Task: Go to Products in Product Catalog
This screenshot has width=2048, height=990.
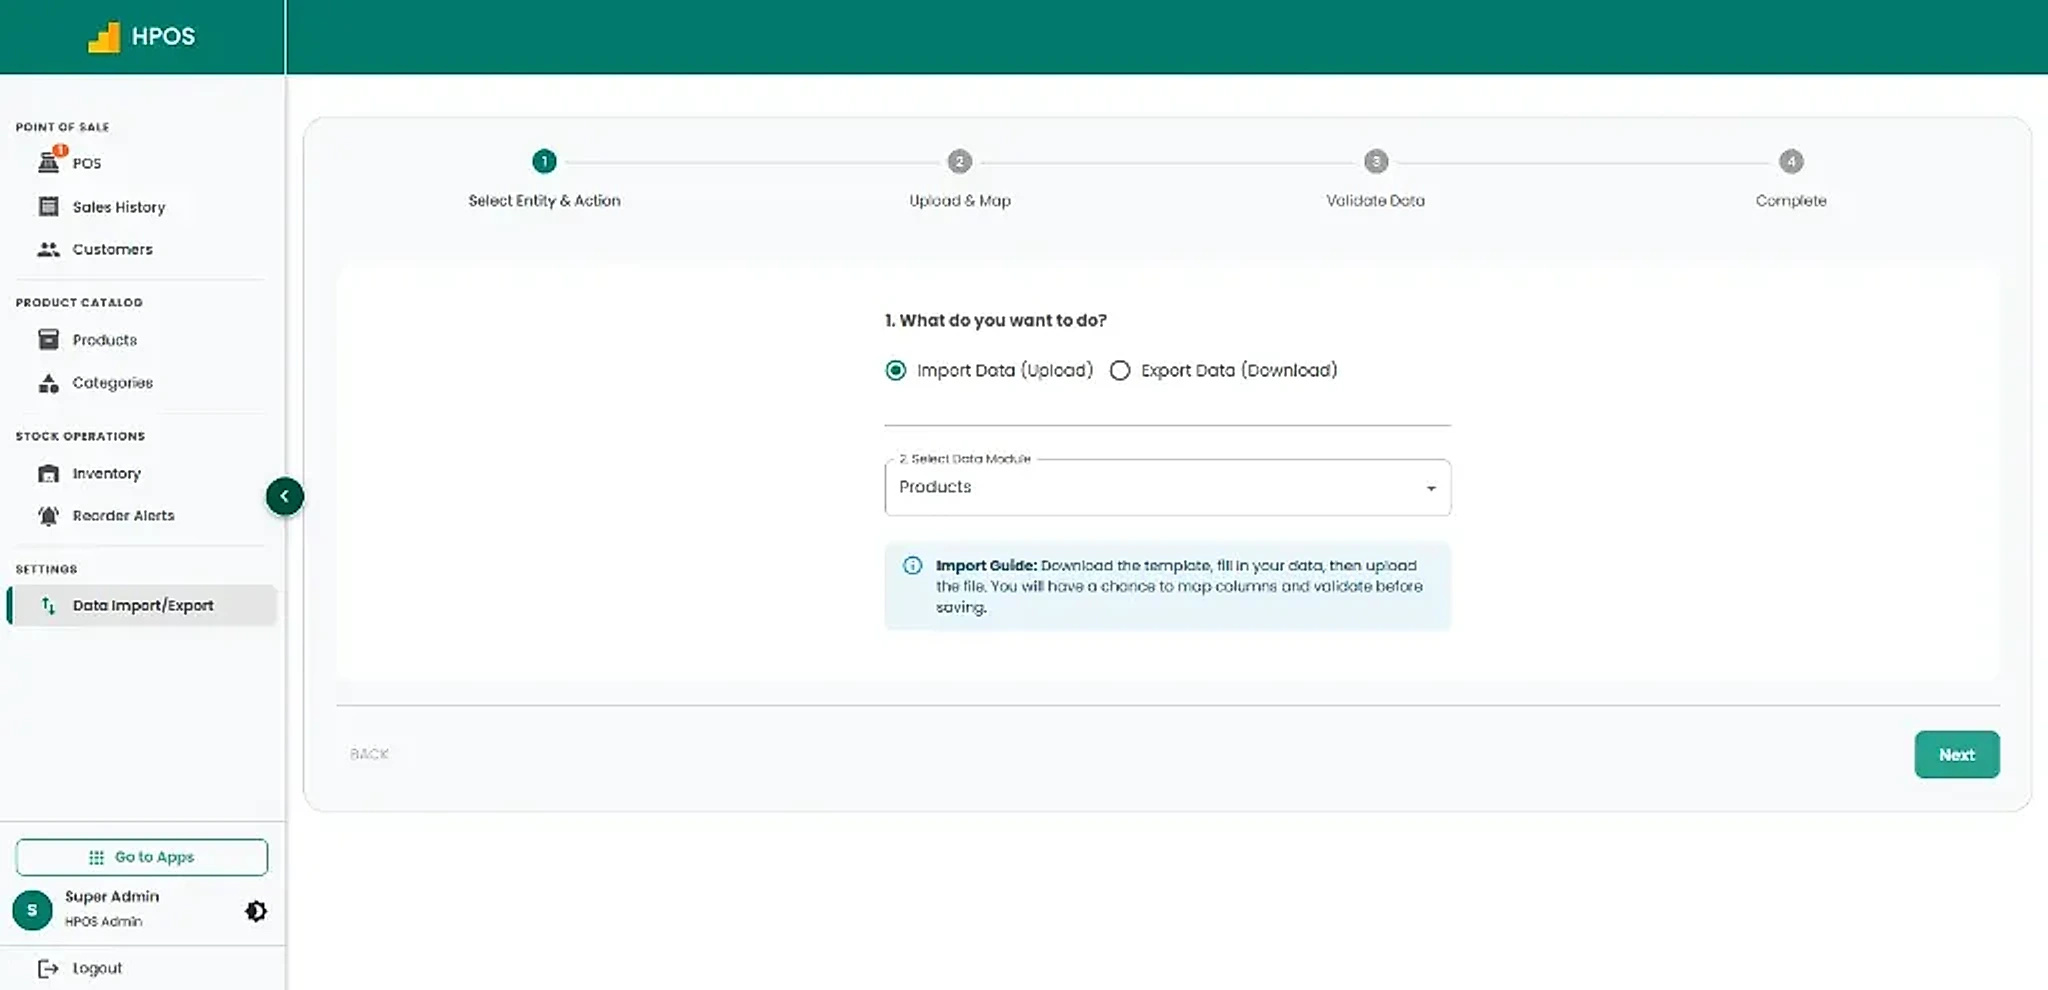Action: [x=140, y=340]
